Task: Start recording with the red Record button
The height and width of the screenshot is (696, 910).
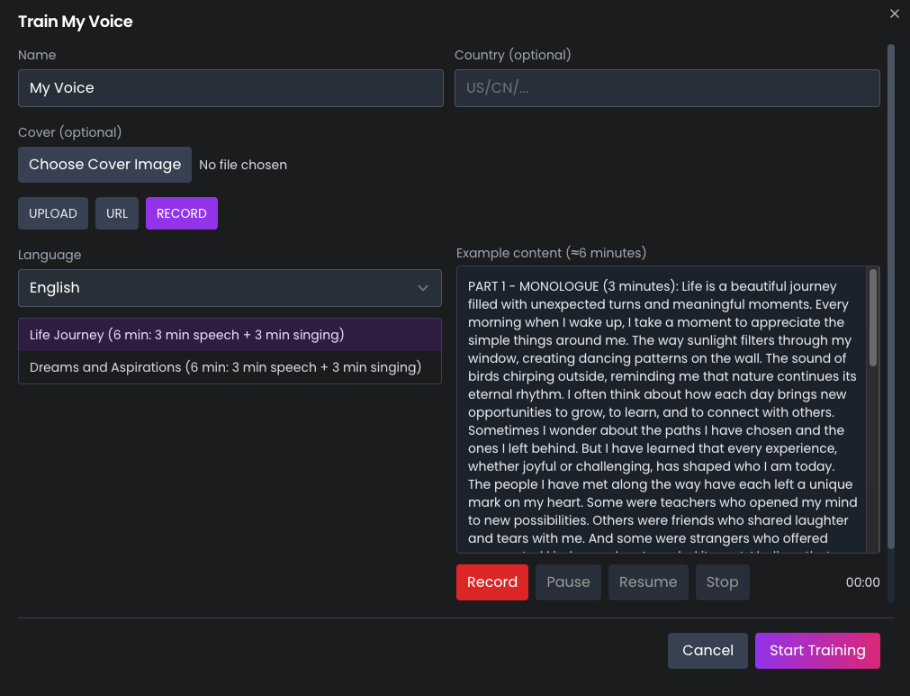Action: point(492,582)
